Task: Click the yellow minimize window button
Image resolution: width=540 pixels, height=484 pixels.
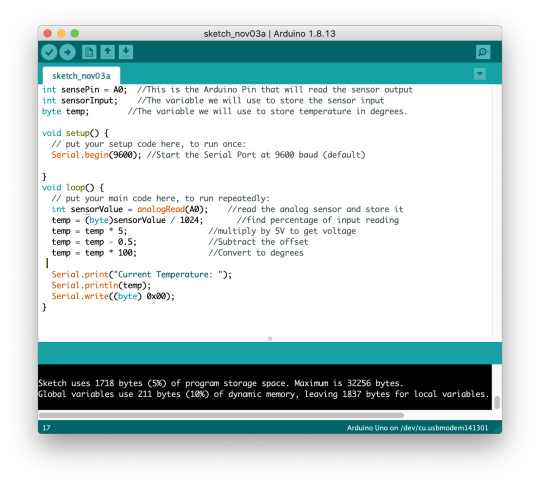Action: [x=61, y=33]
